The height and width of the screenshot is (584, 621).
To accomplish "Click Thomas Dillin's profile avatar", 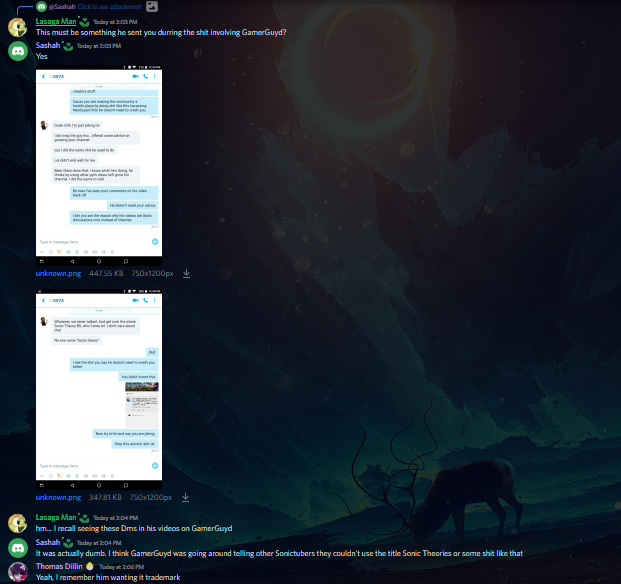I will point(18,572).
